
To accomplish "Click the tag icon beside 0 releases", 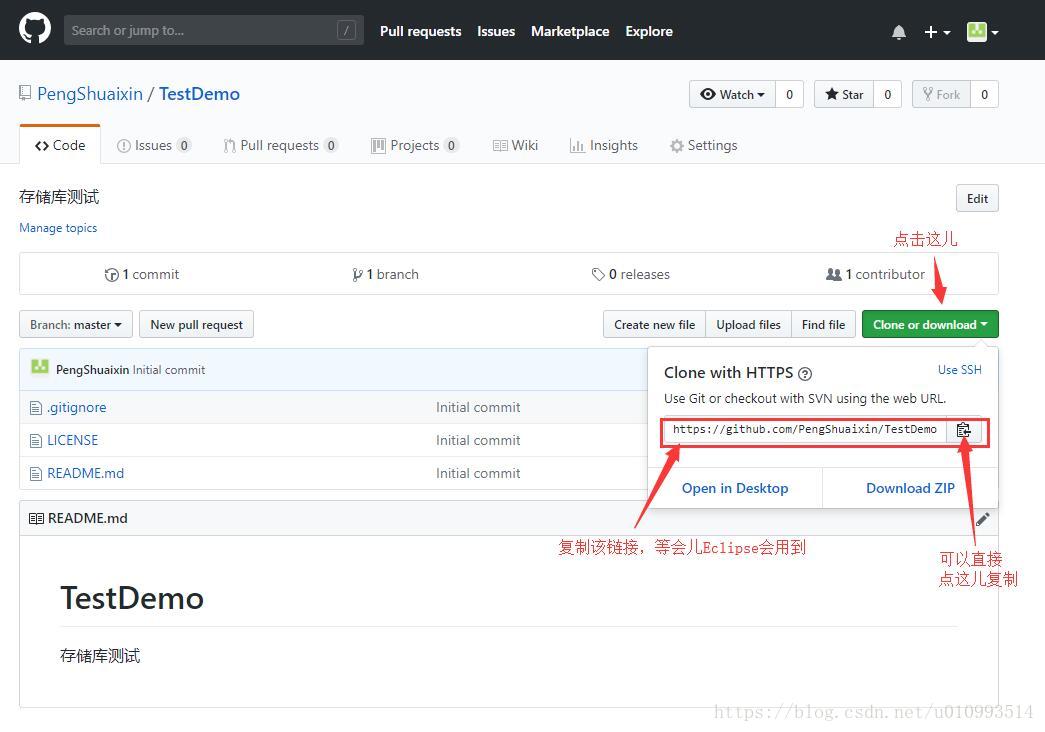I will click(x=598, y=274).
